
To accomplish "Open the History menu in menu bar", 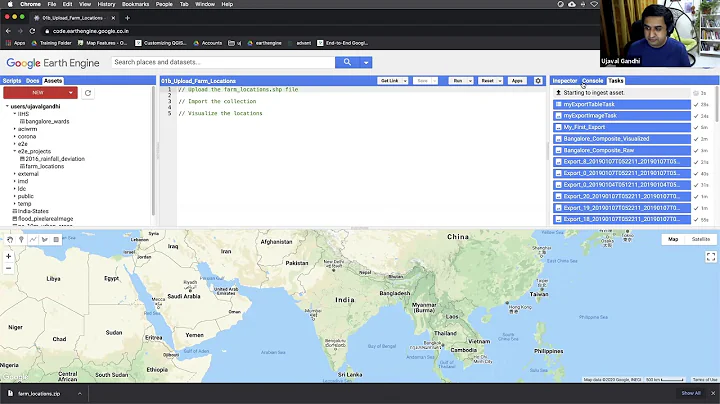I will [107, 4].
